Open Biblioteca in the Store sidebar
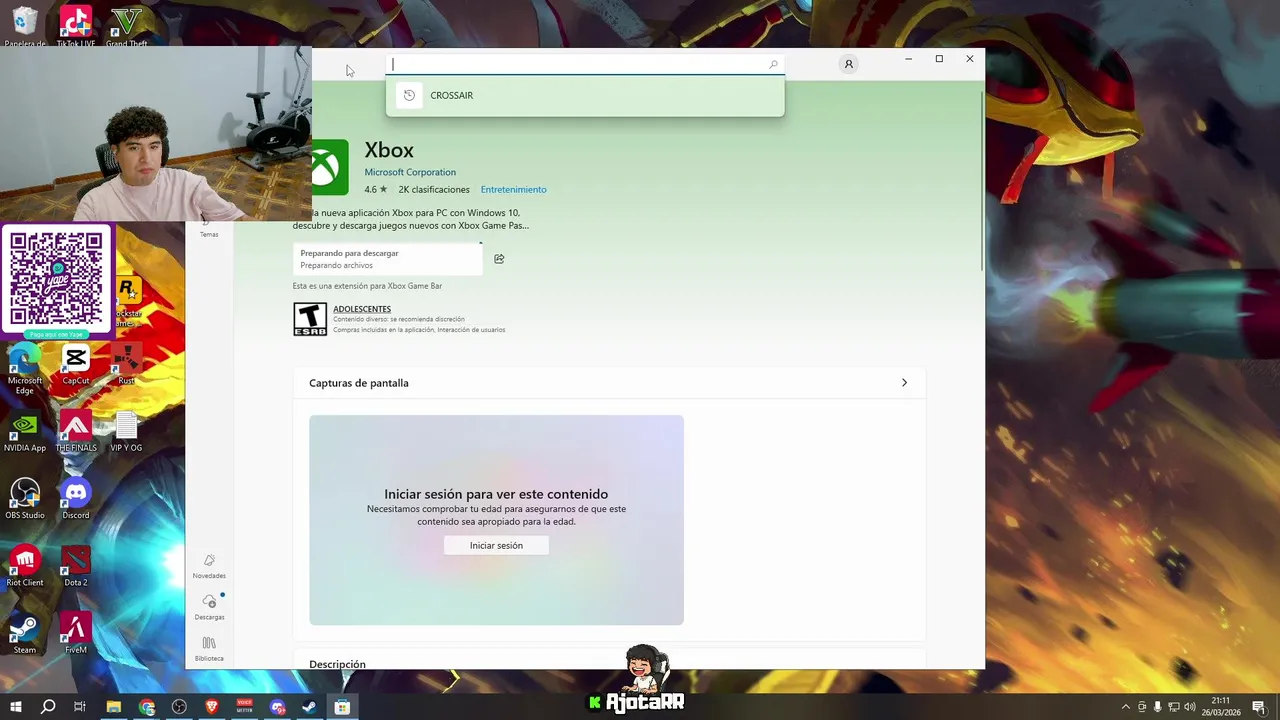The height and width of the screenshot is (720, 1280). point(209,649)
